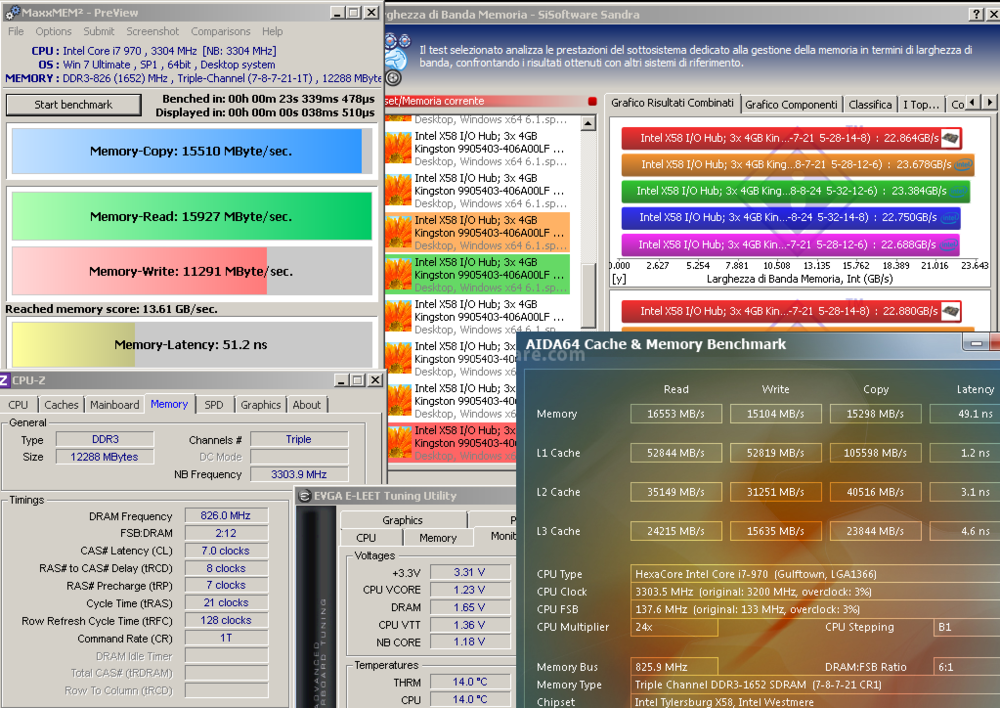Click the AIDA64 Memory Read 16553 MB/s cell

pyautogui.click(x=676, y=414)
